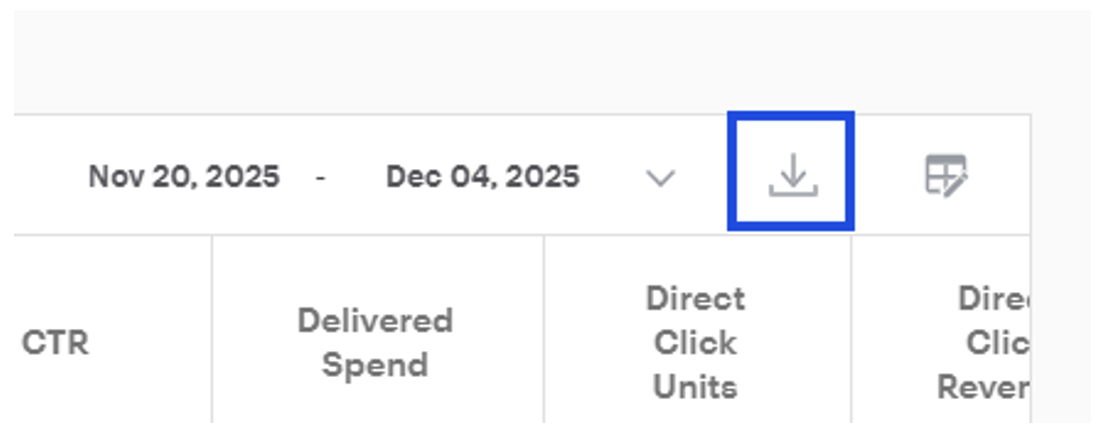Open the customize table columns icon

(x=945, y=176)
